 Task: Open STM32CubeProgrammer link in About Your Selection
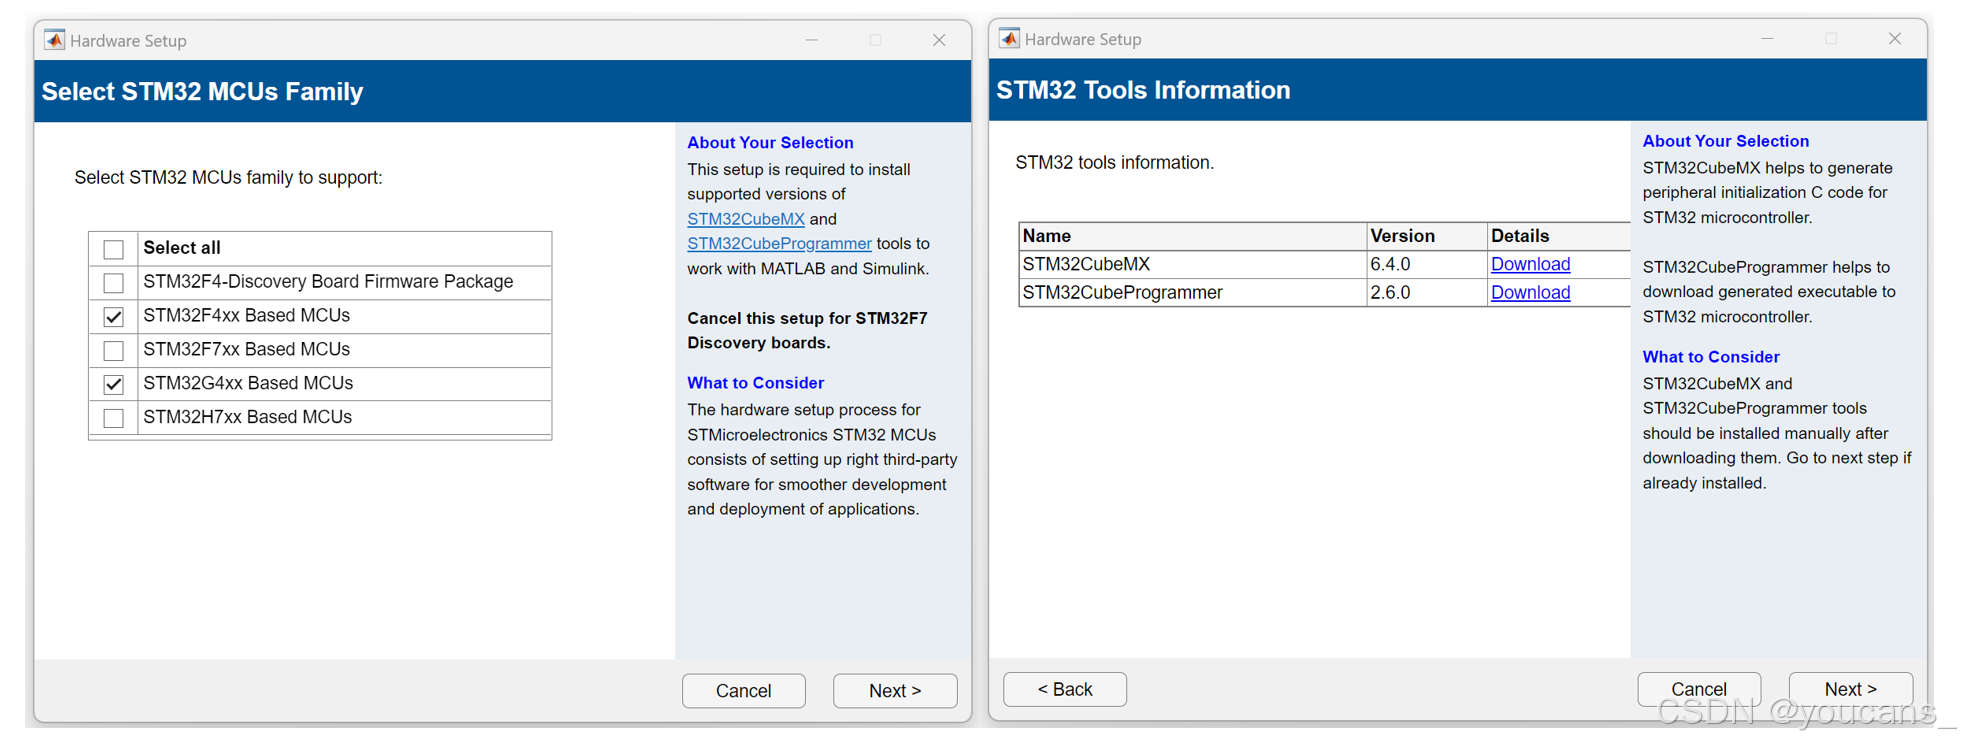pos(779,244)
